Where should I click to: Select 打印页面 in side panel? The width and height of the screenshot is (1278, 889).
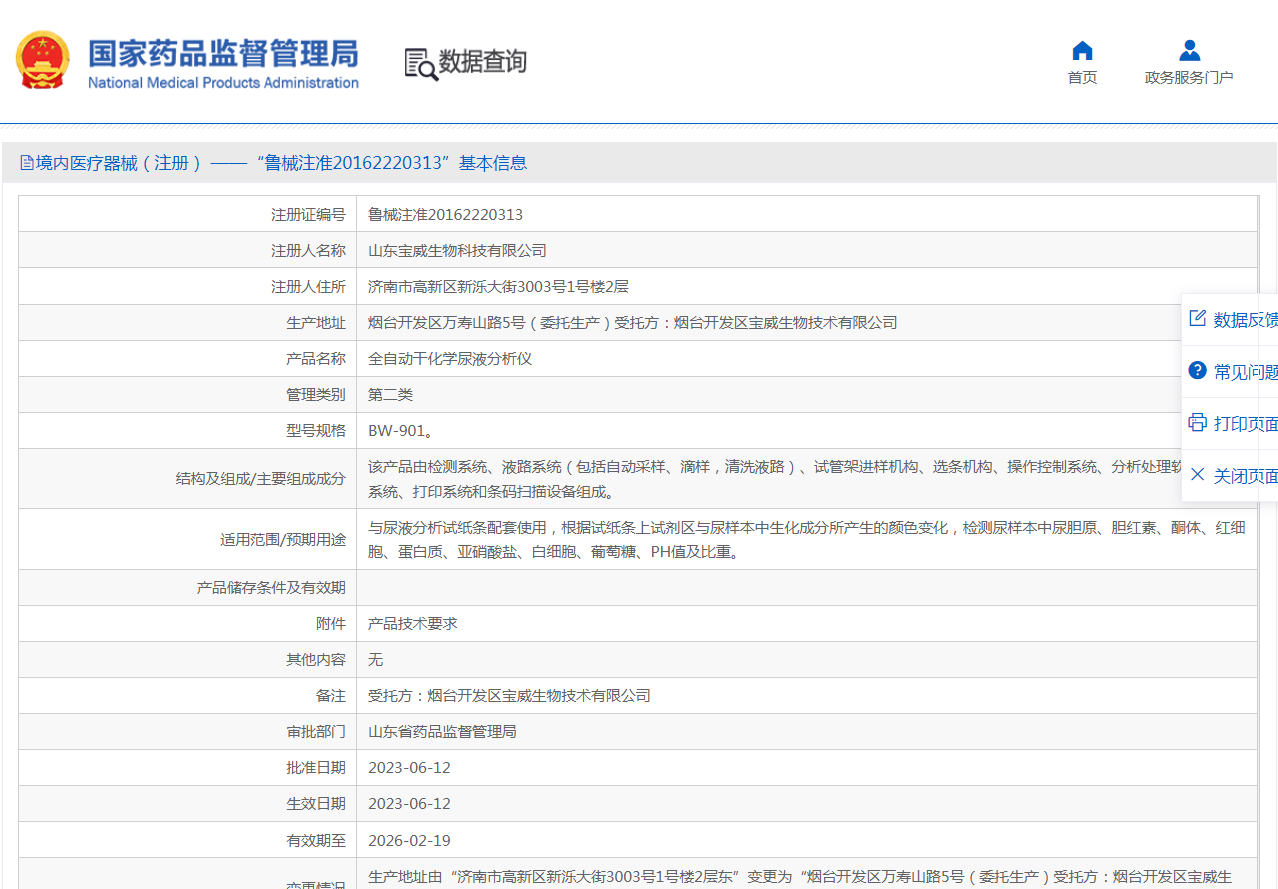[x=1245, y=424]
